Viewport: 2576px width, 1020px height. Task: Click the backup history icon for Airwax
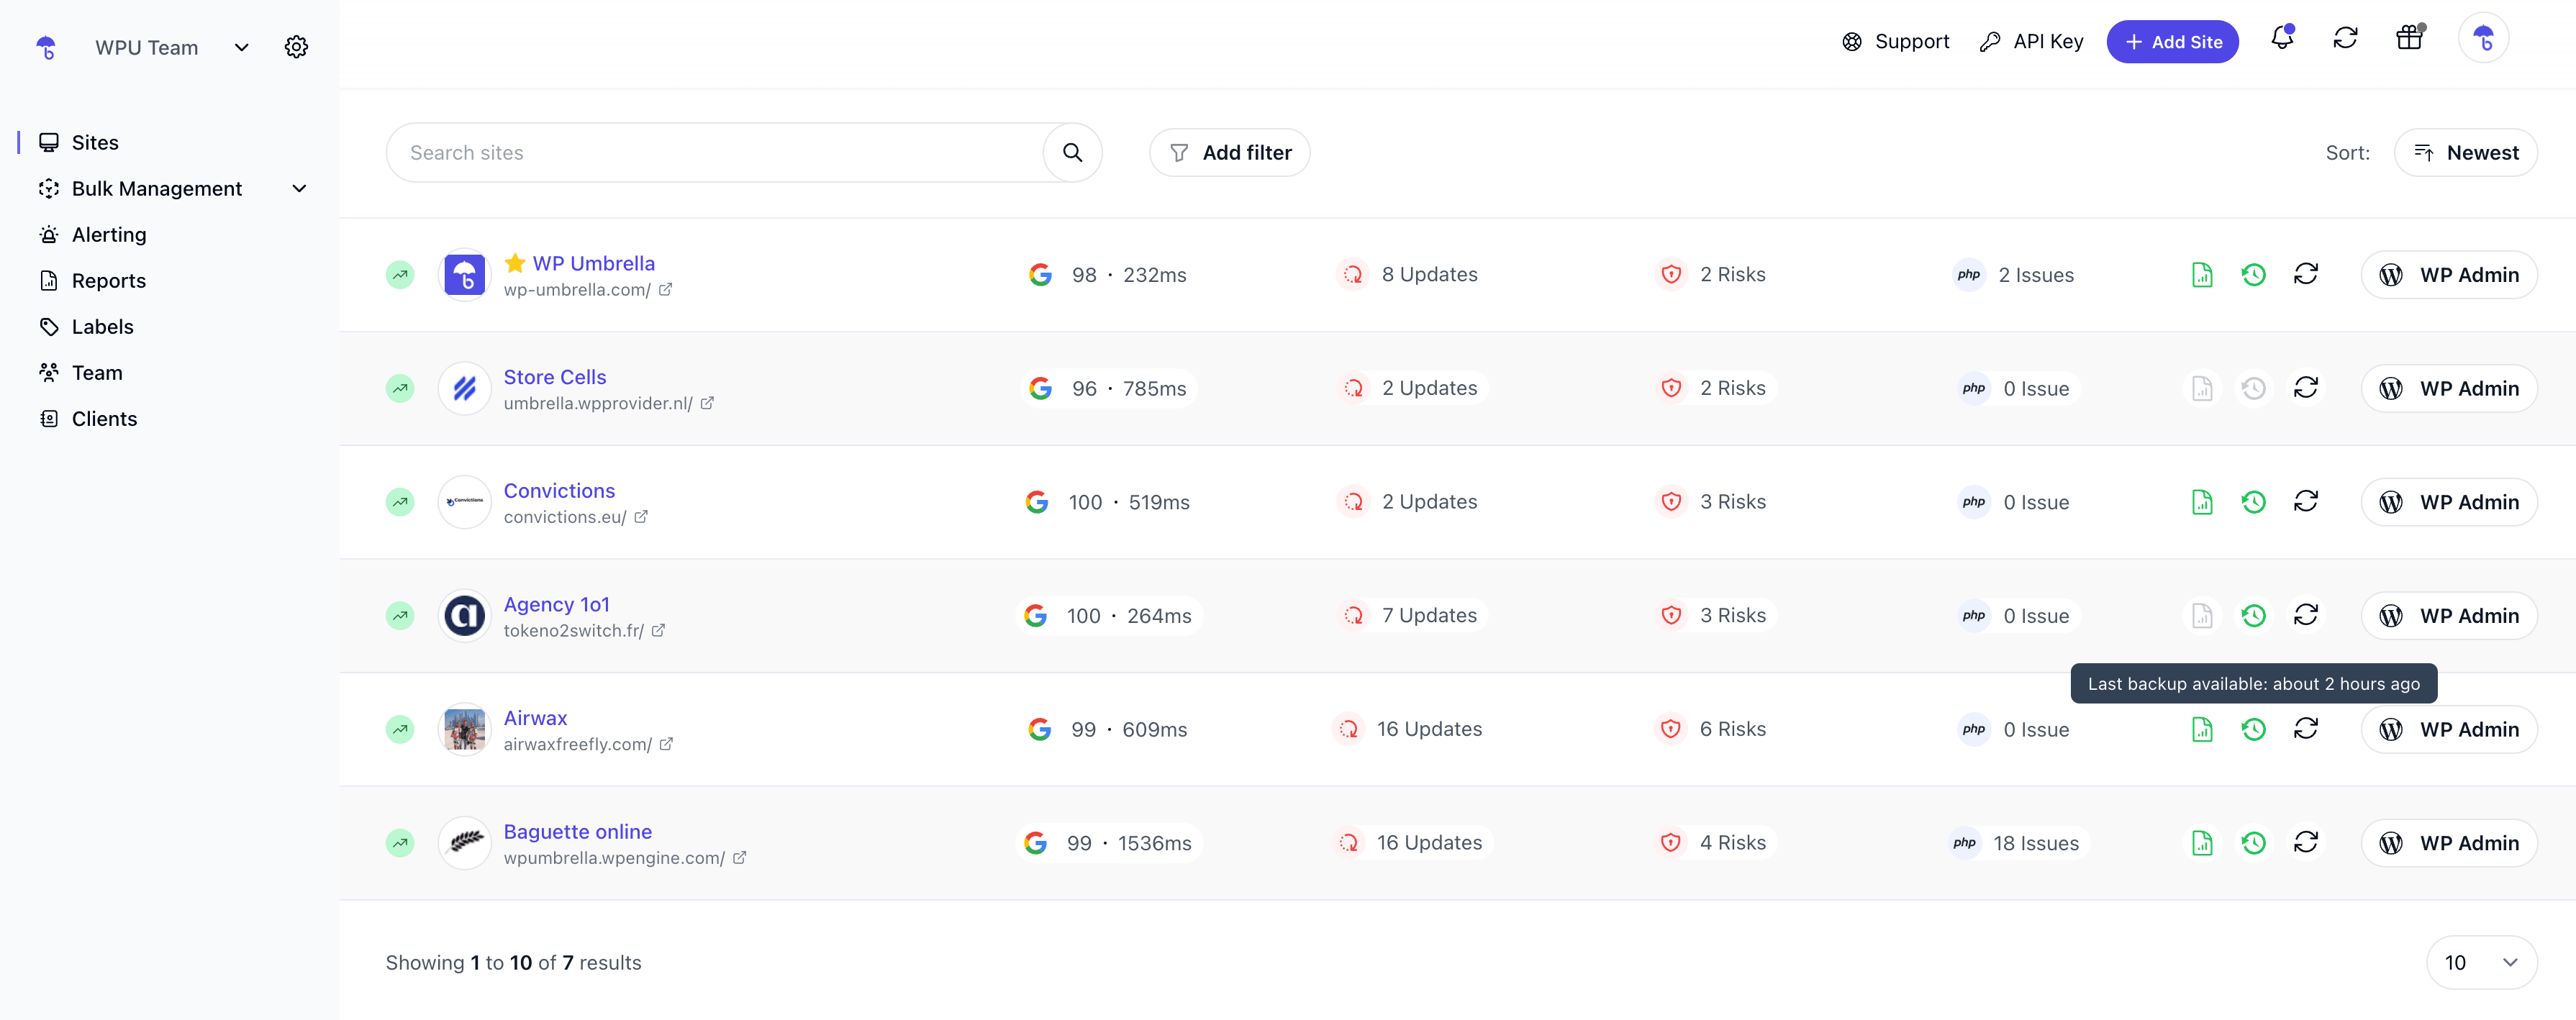point(2253,729)
